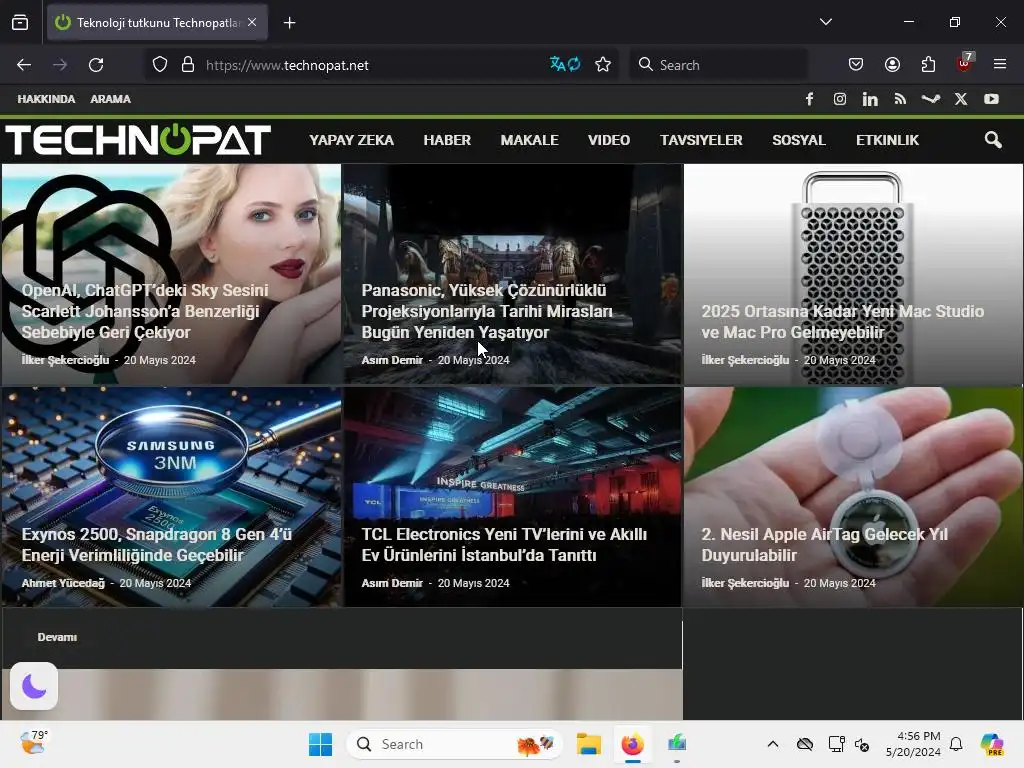The image size is (1024, 768).
Task: Select the Teknoloji tutkunu Technopat tab
Action: coord(157,22)
